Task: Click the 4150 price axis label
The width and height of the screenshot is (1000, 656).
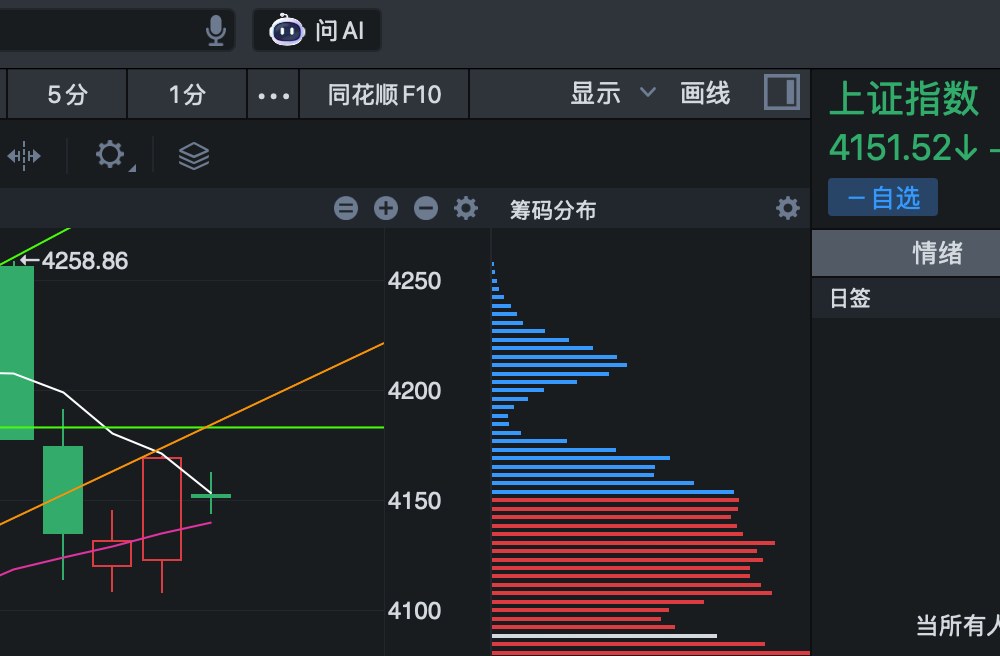Action: pyautogui.click(x=415, y=501)
